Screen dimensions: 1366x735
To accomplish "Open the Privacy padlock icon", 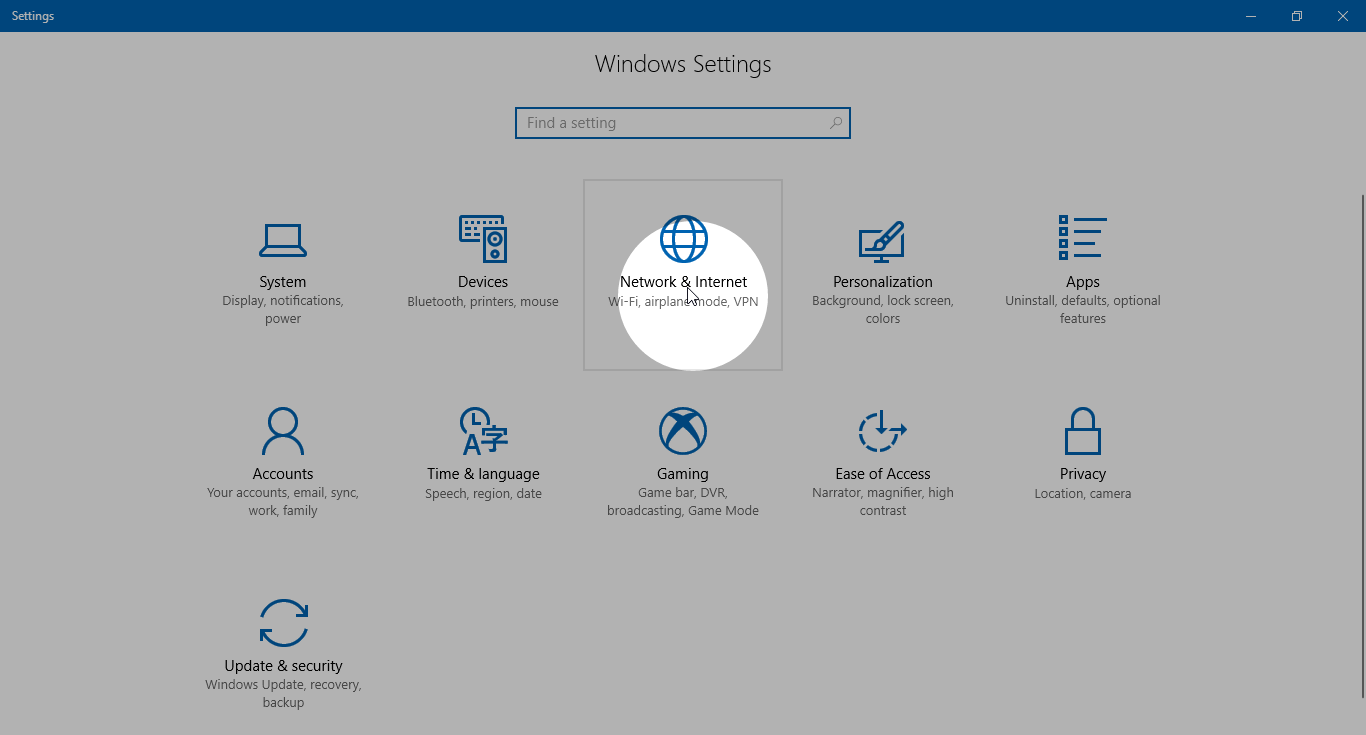I will pyautogui.click(x=1083, y=431).
